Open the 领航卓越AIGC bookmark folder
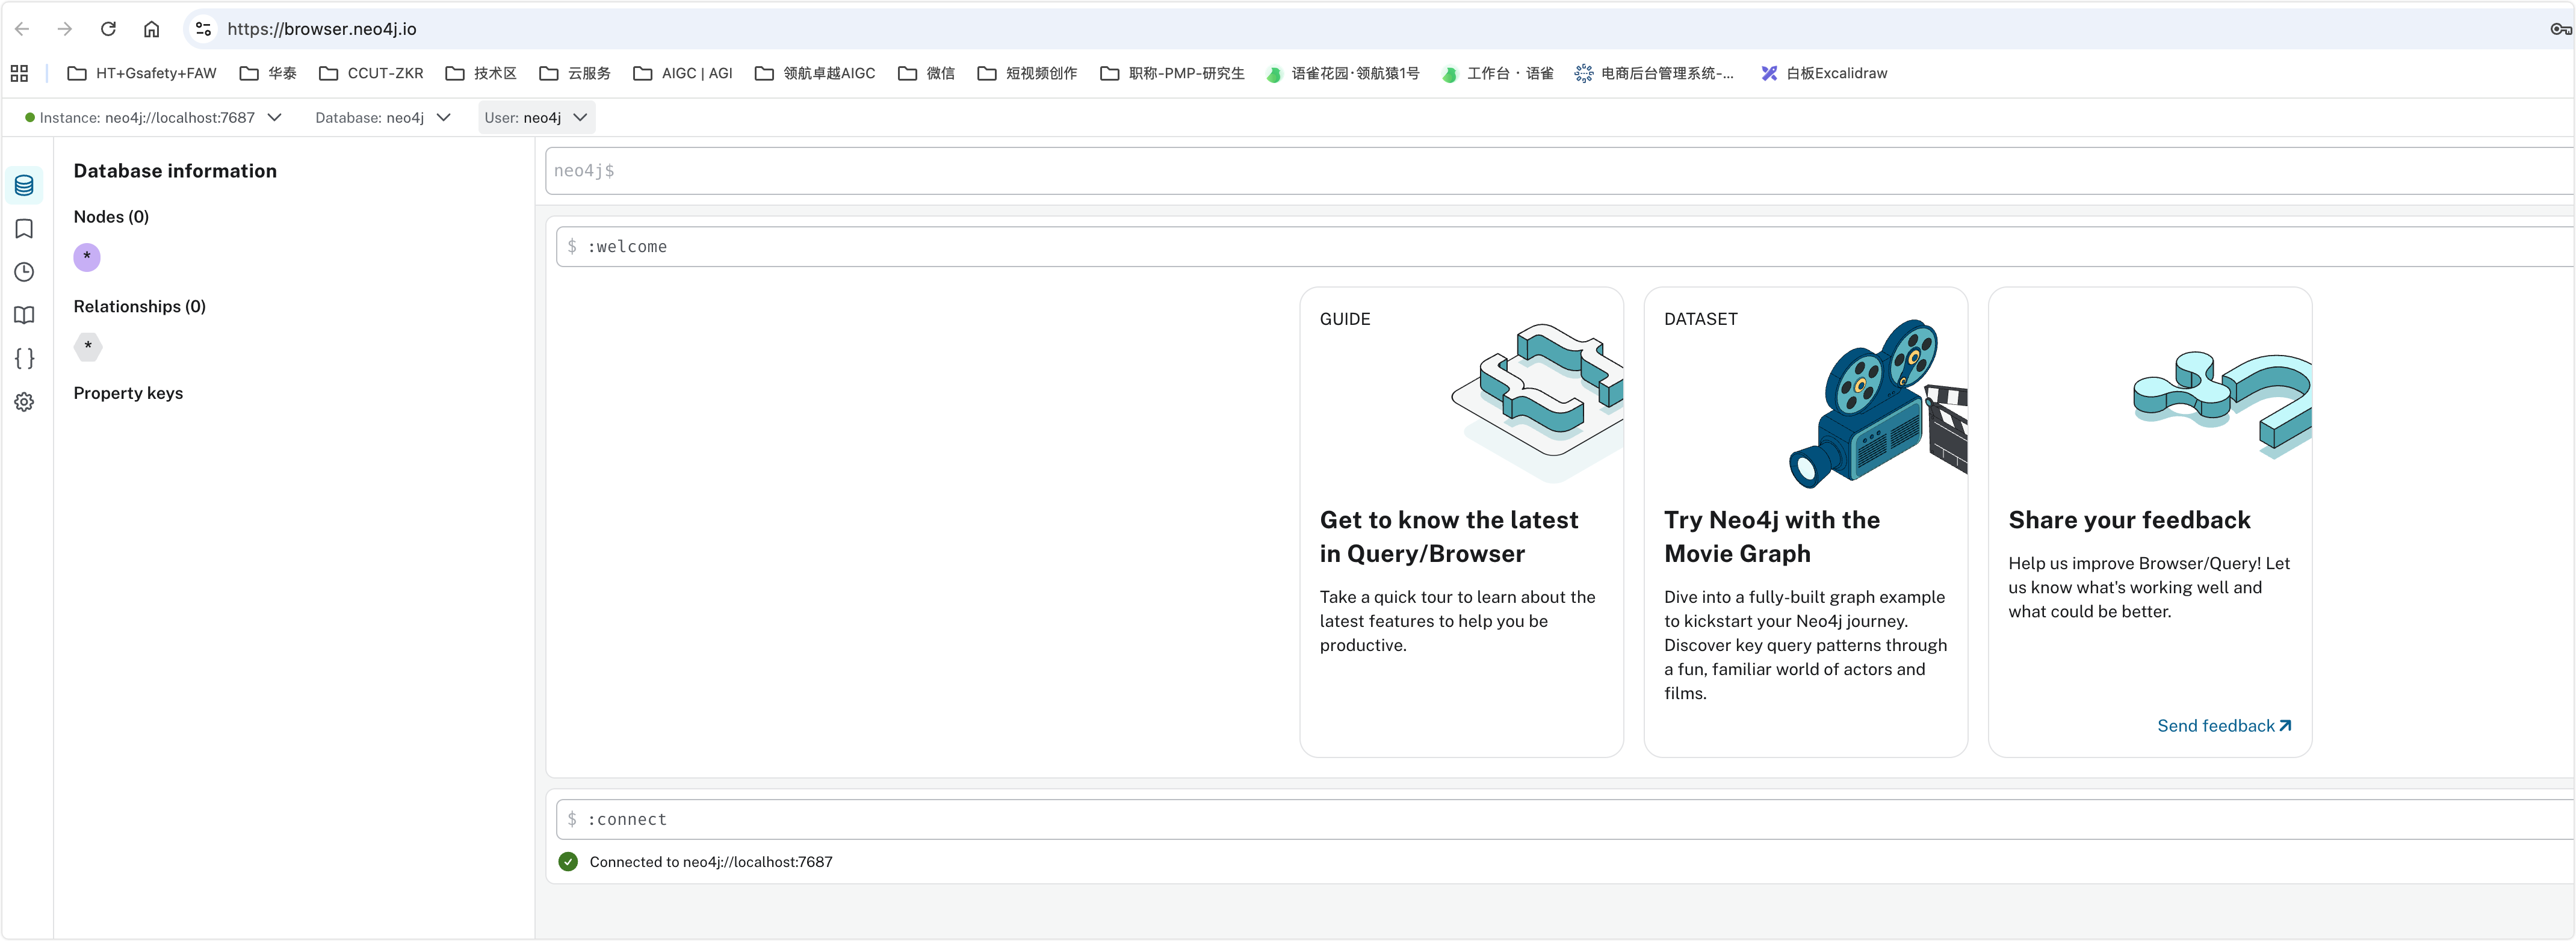This screenshot has width=2576, height=941. tap(815, 73)
